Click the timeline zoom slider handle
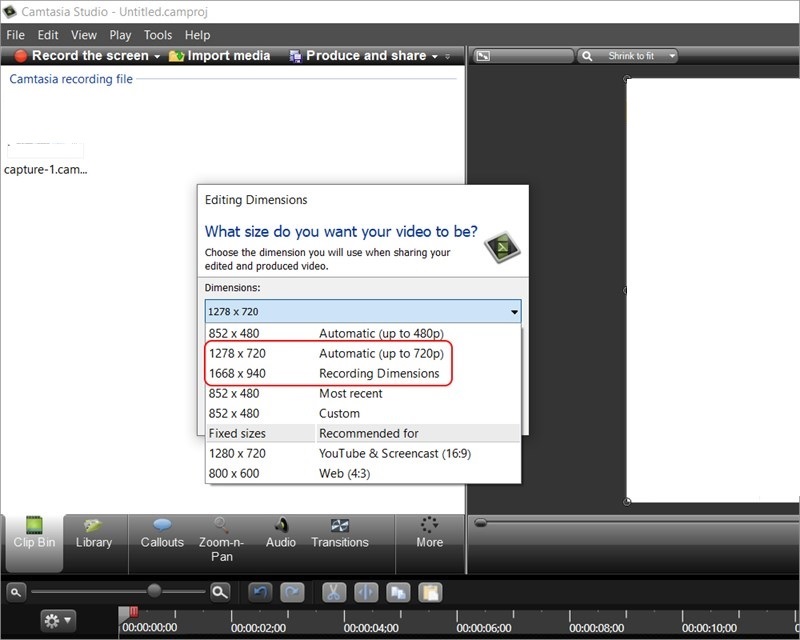Viewport: 800px width, 640px height. [154, 591]
